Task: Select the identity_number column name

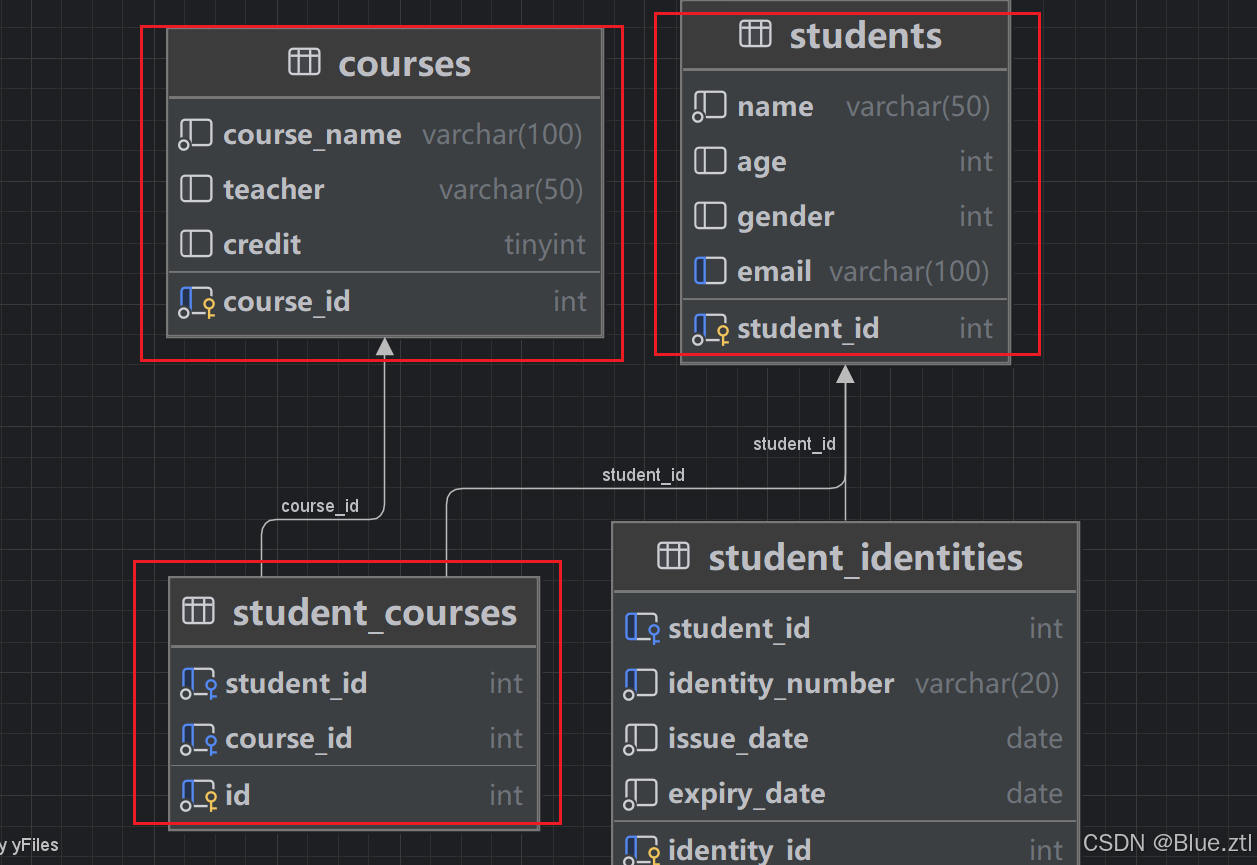Action: [781, 684]
